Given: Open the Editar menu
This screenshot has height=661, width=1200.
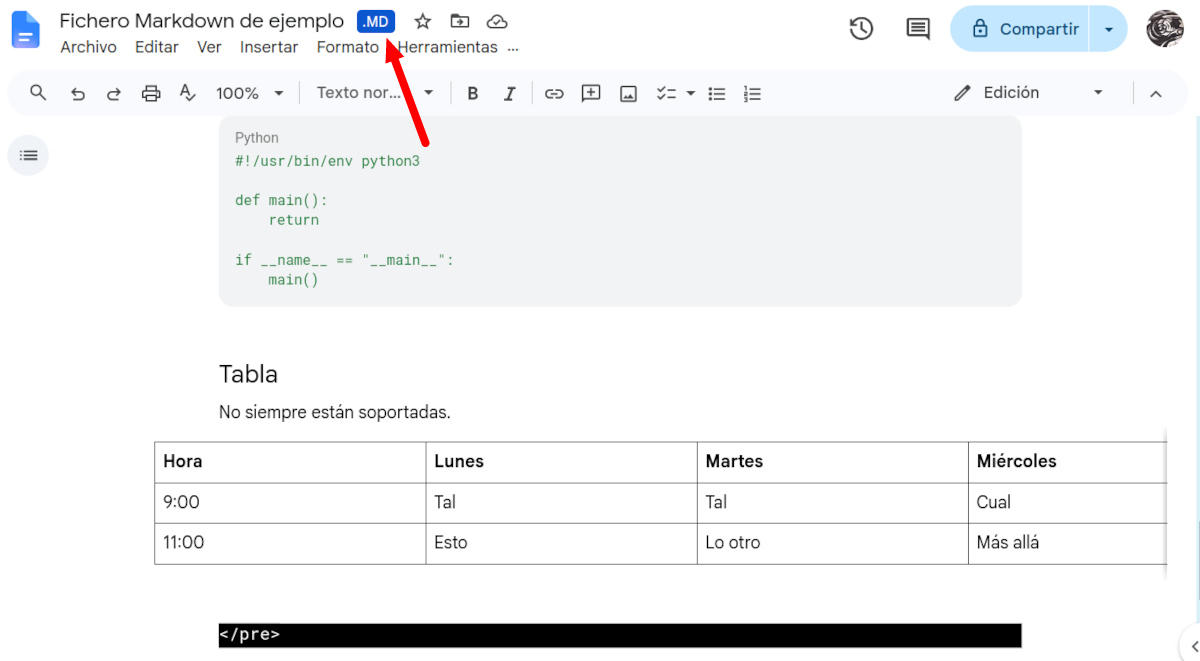Looking at the screenshot, I should click(157, 47).
